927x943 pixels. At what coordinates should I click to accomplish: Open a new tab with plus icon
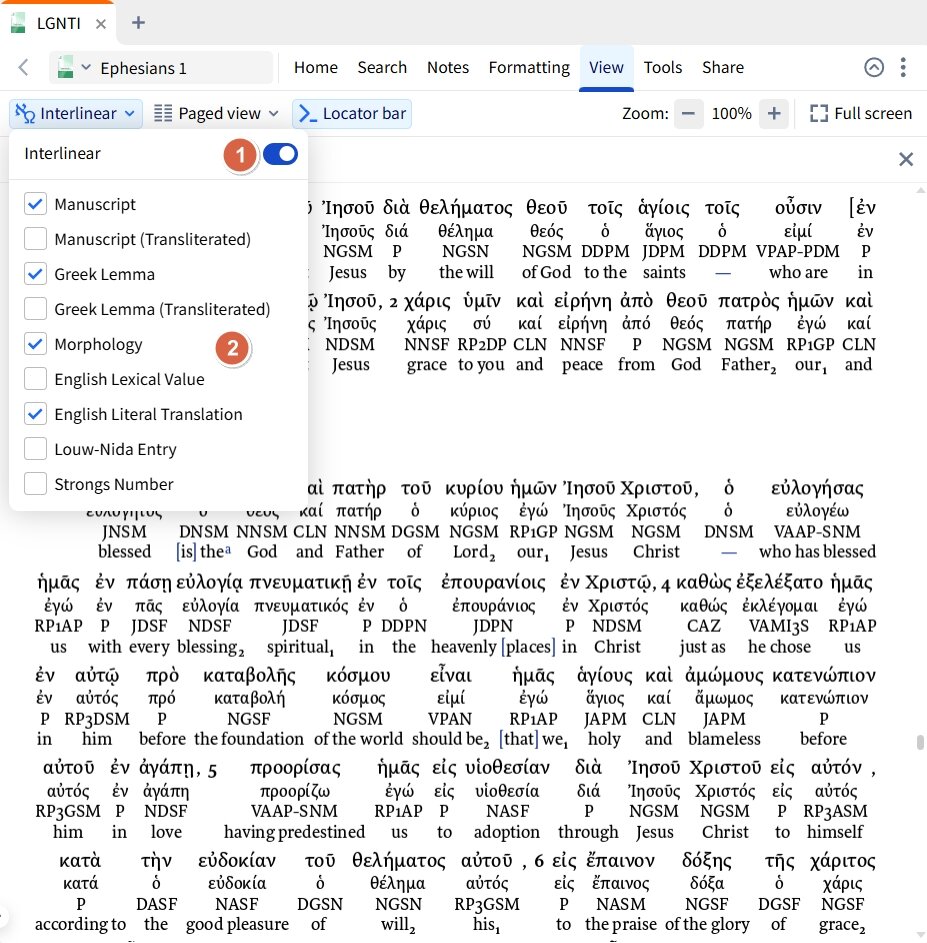pos(138,22)
